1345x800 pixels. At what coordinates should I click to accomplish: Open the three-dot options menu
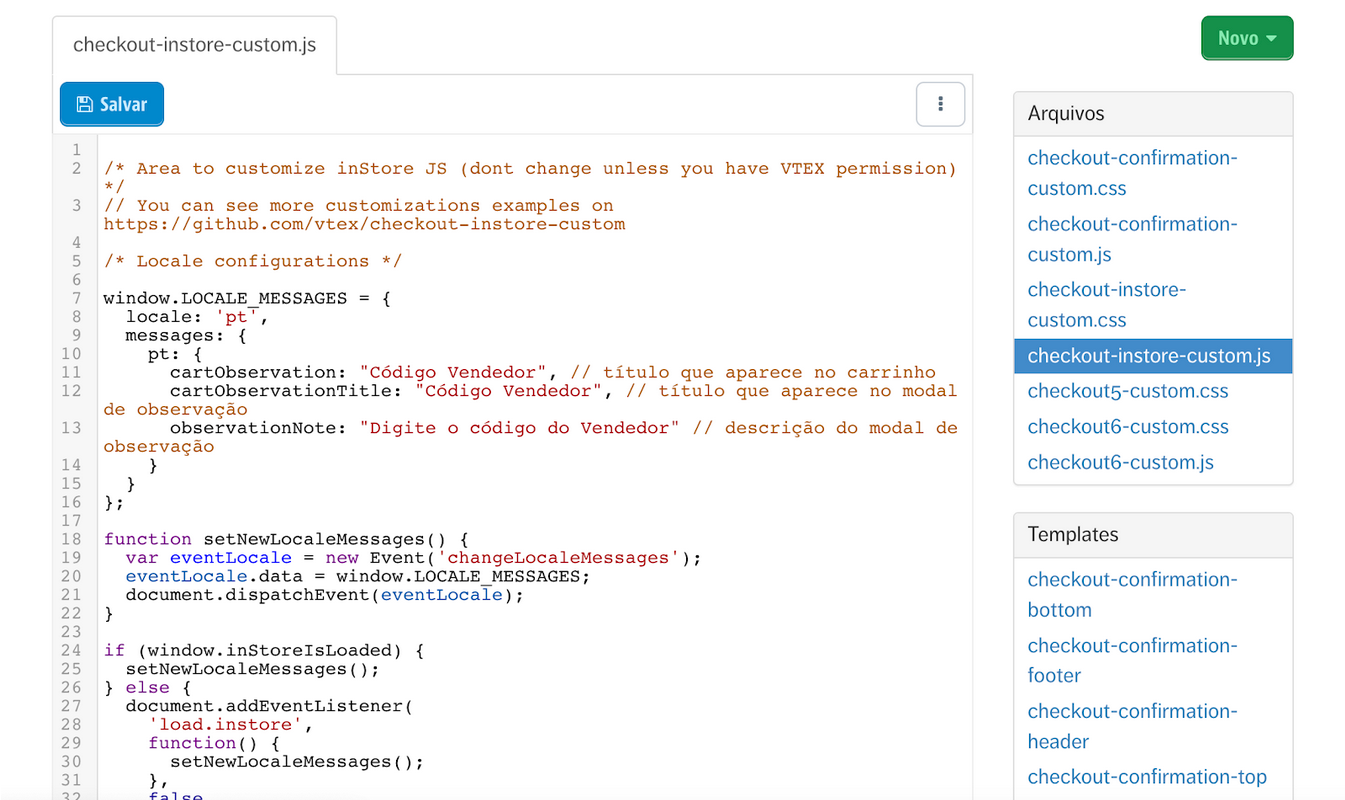pyautogui.click(x=940, y=104)
